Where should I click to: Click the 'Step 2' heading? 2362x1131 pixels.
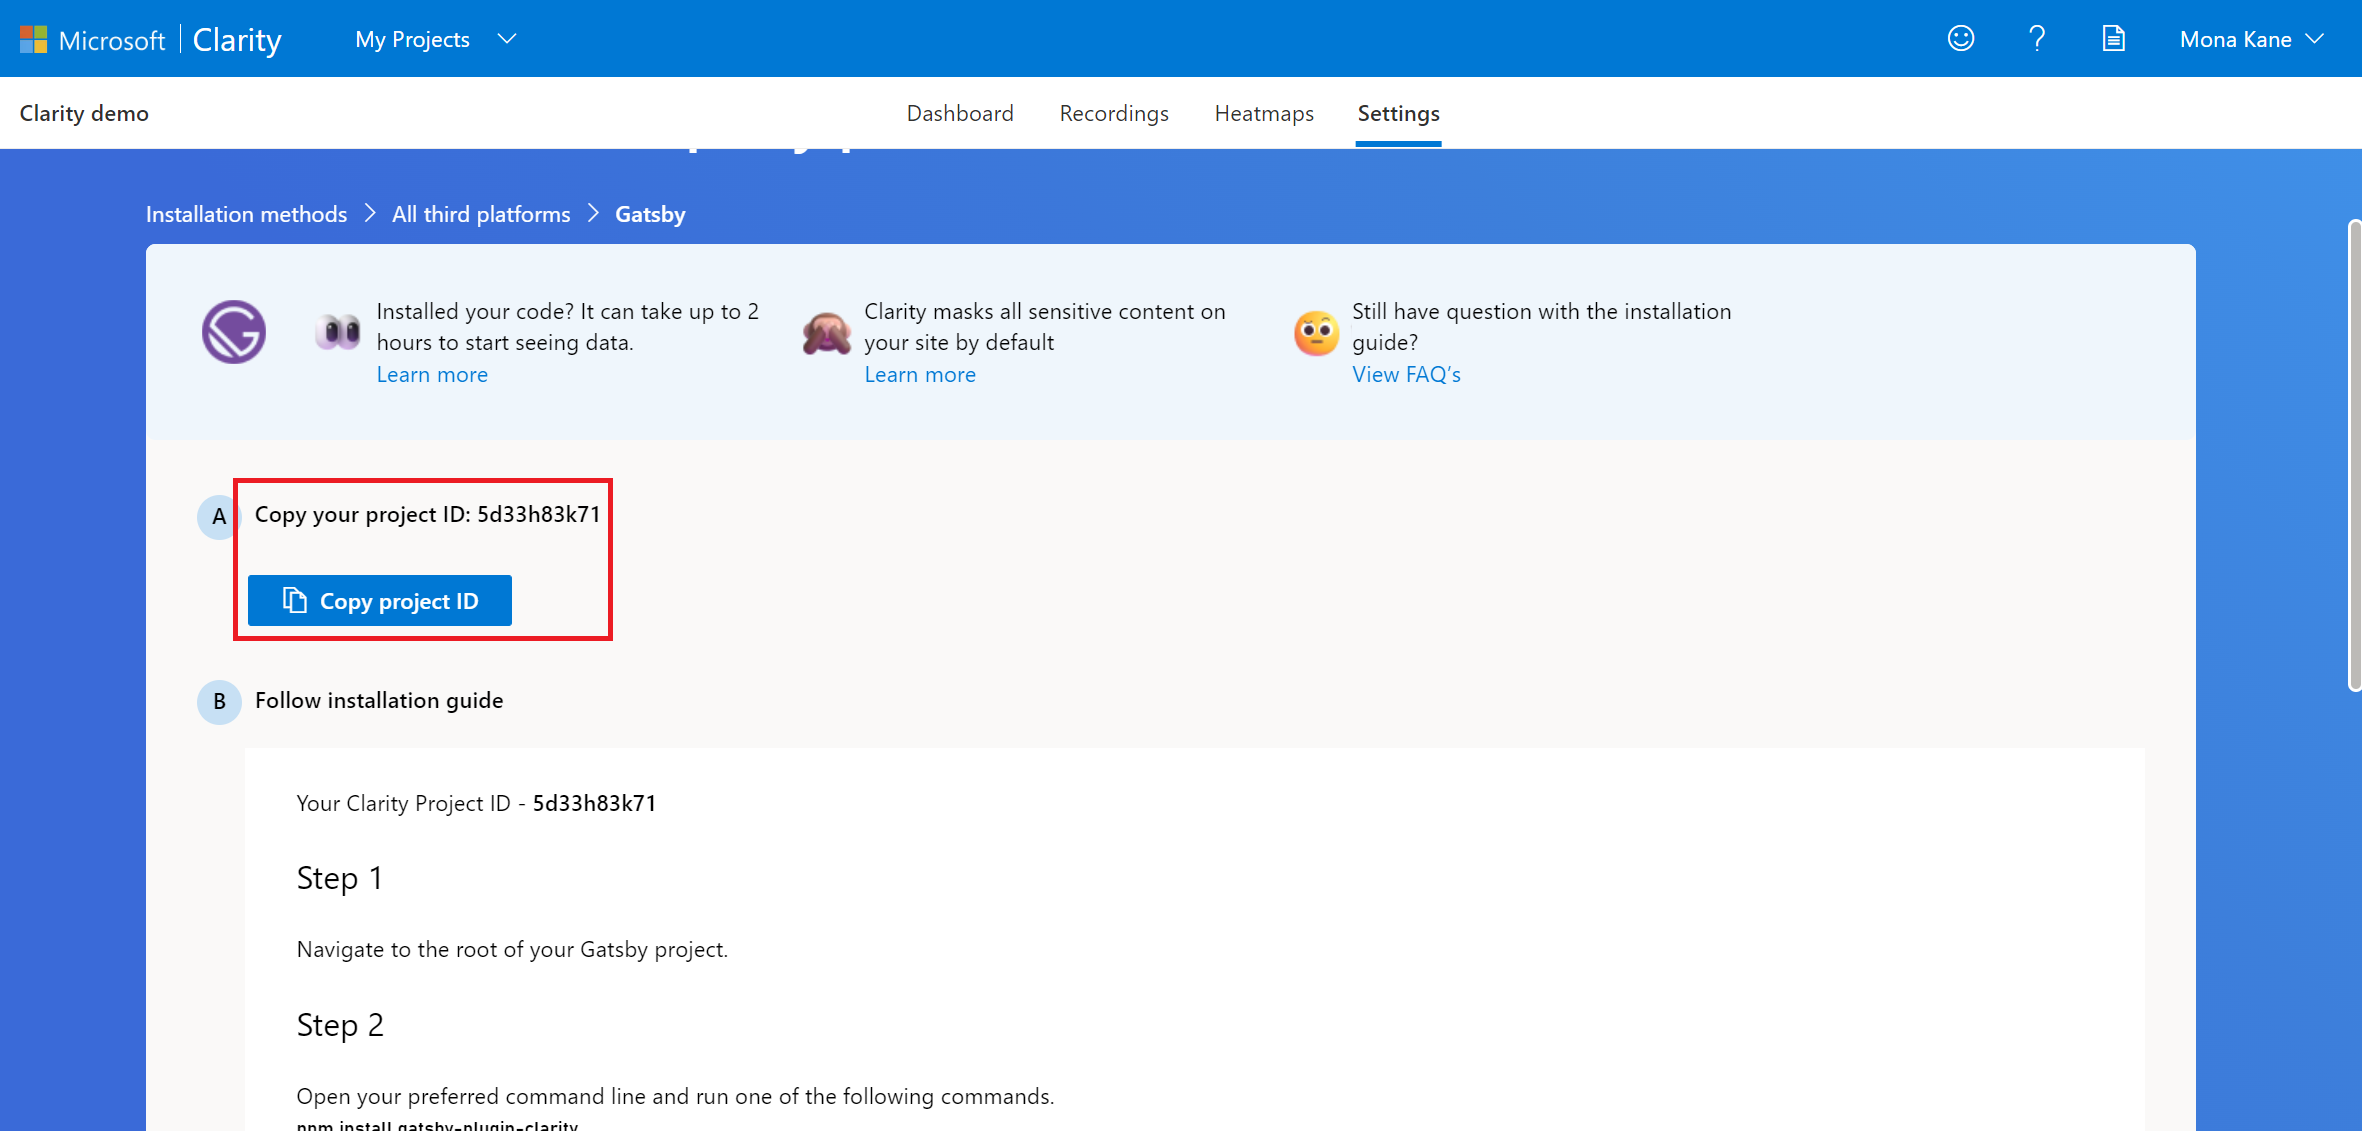[x=340, y=1024]
